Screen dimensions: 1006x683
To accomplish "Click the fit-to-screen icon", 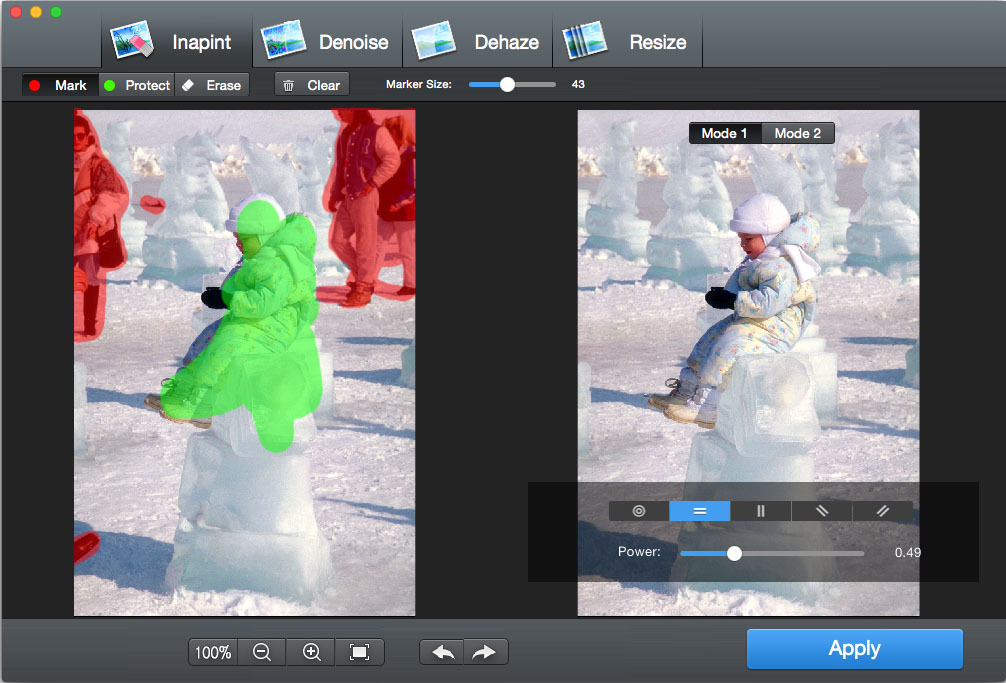I will (x=360, y=652).
